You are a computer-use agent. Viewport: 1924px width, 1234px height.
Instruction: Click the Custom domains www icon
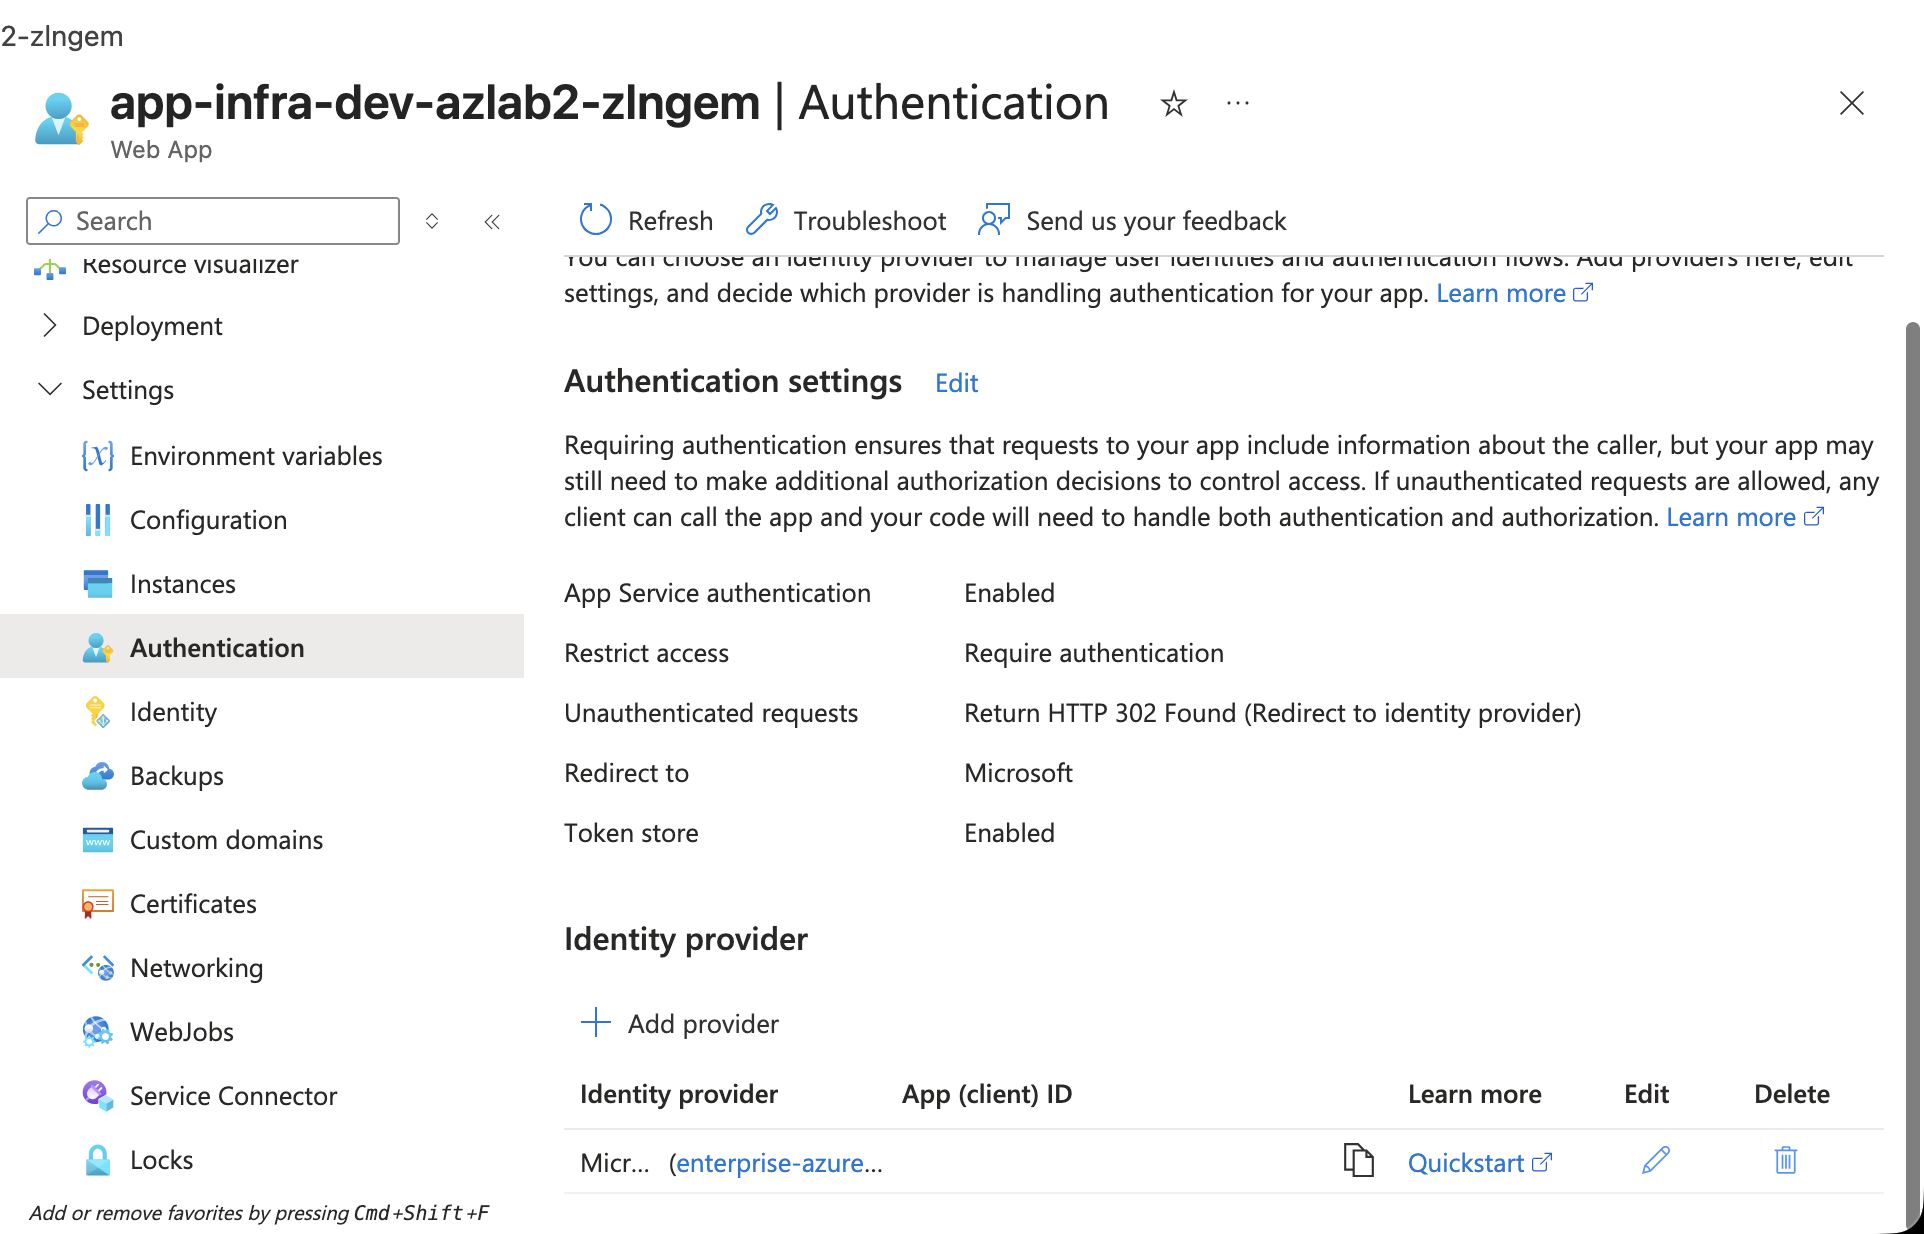(97, 840)
